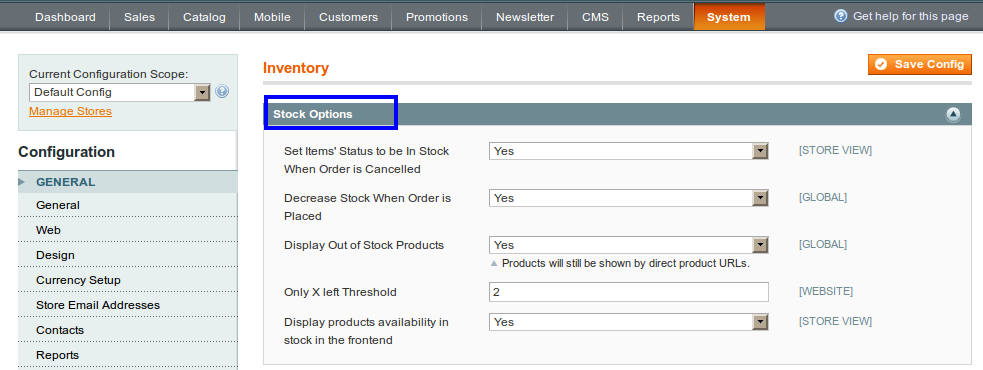Open the Current Configuration Scope dropdown
Viewport: 983px width, 370px height.
coord(119,92)
